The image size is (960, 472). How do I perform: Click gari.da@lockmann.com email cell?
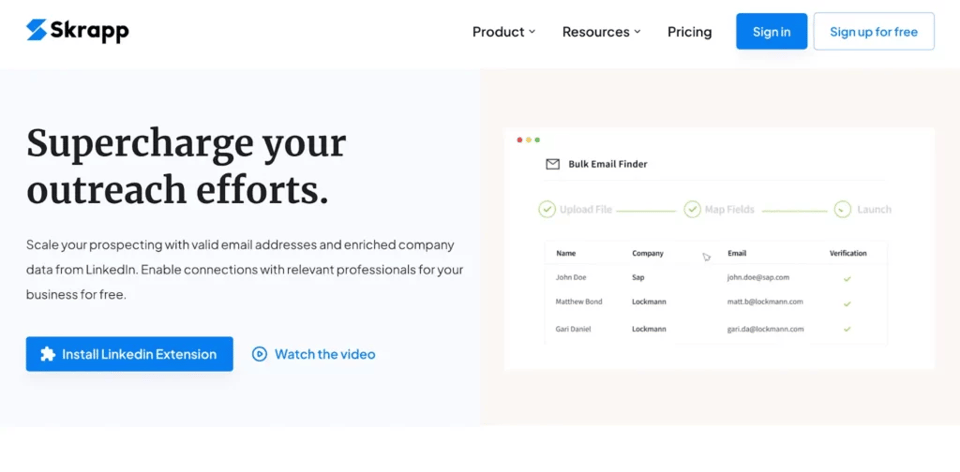click(765, 329)
